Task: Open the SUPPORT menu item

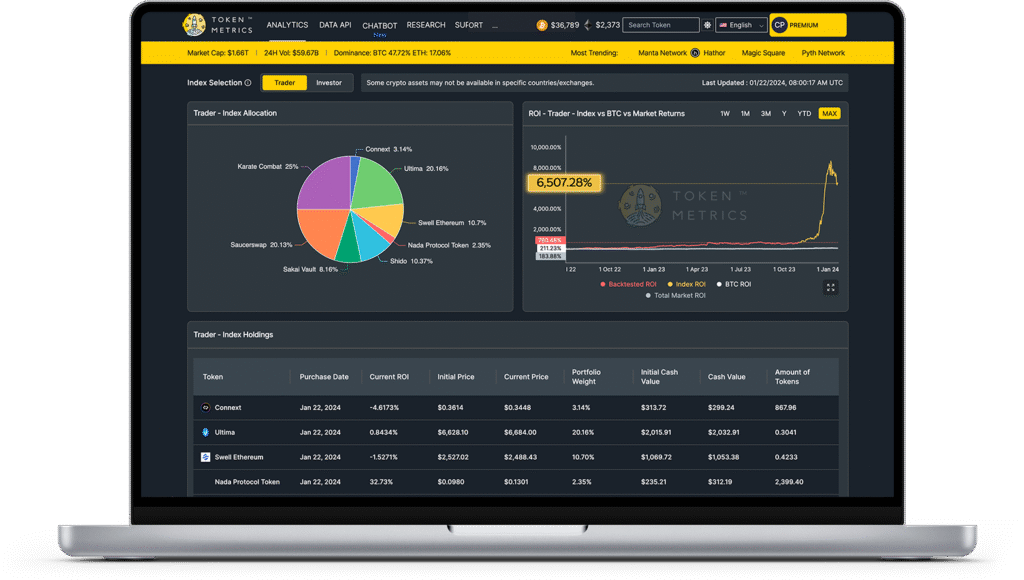Action: 469,25
